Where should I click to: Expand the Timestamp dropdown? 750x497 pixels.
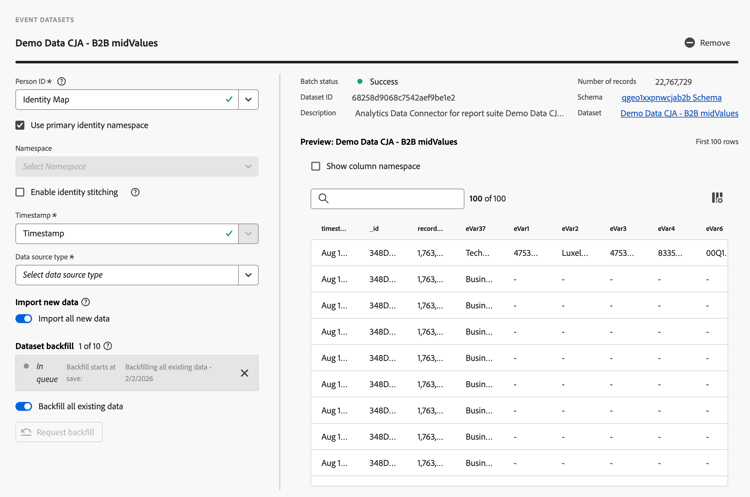248,234
